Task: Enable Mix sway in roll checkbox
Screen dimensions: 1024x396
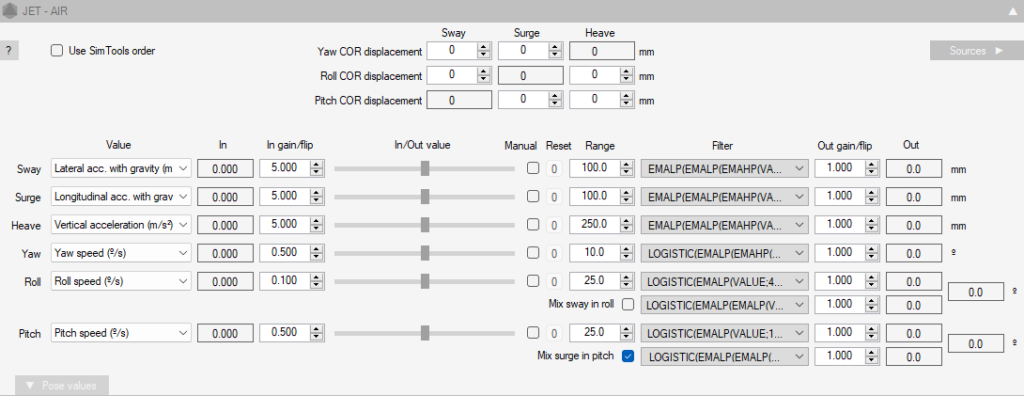Action: coord(628,305)
